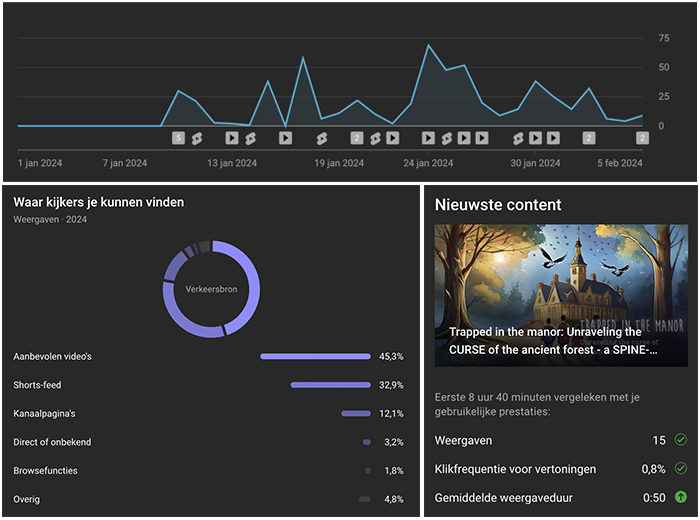Click the 4,8% value for Overig
700x520 pixels.
click(x=394, y=499)
